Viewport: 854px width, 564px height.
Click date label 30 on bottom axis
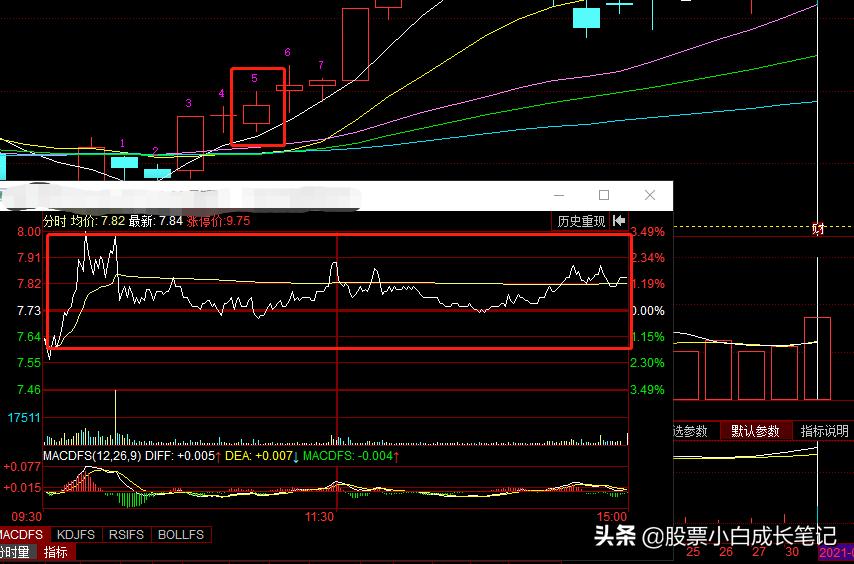(792, 551)
